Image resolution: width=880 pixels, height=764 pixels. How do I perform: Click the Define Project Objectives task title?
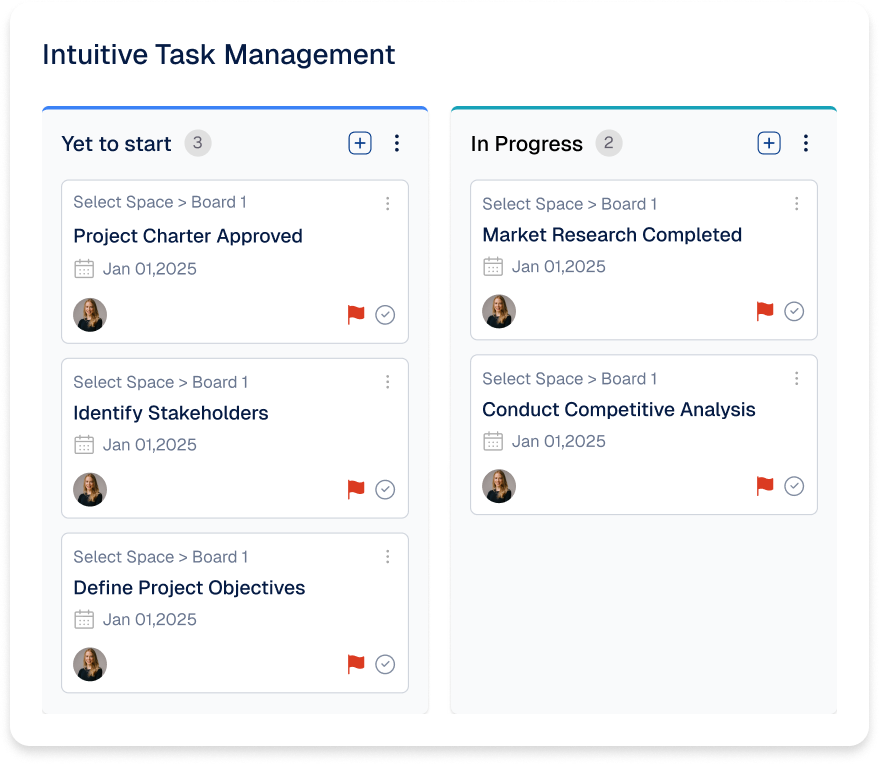tap(189, 587)
